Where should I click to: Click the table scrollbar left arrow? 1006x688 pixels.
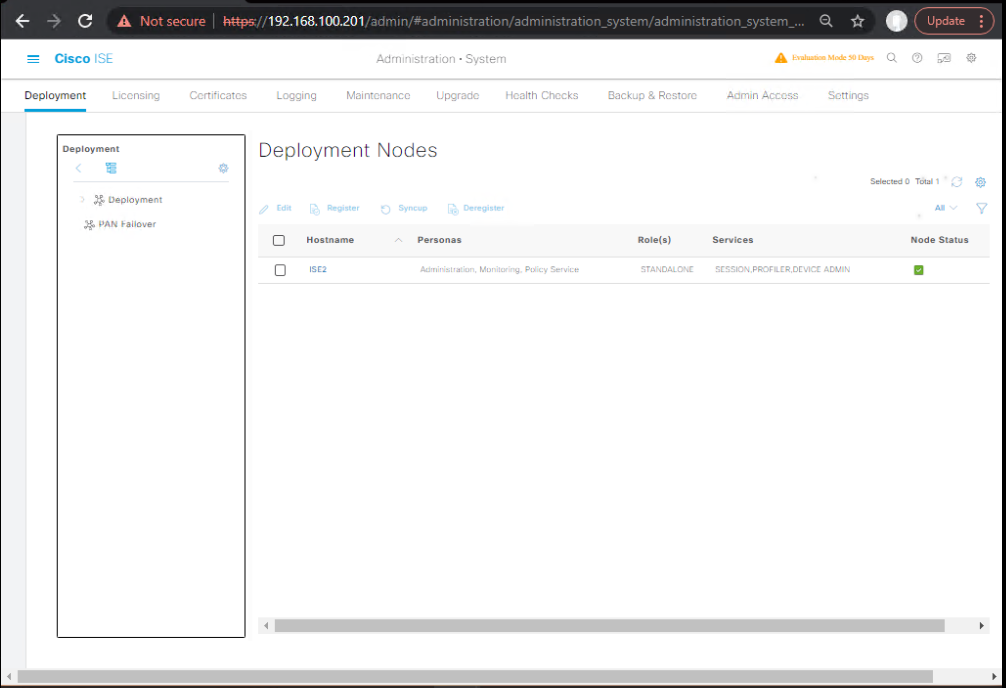point(266,626)
